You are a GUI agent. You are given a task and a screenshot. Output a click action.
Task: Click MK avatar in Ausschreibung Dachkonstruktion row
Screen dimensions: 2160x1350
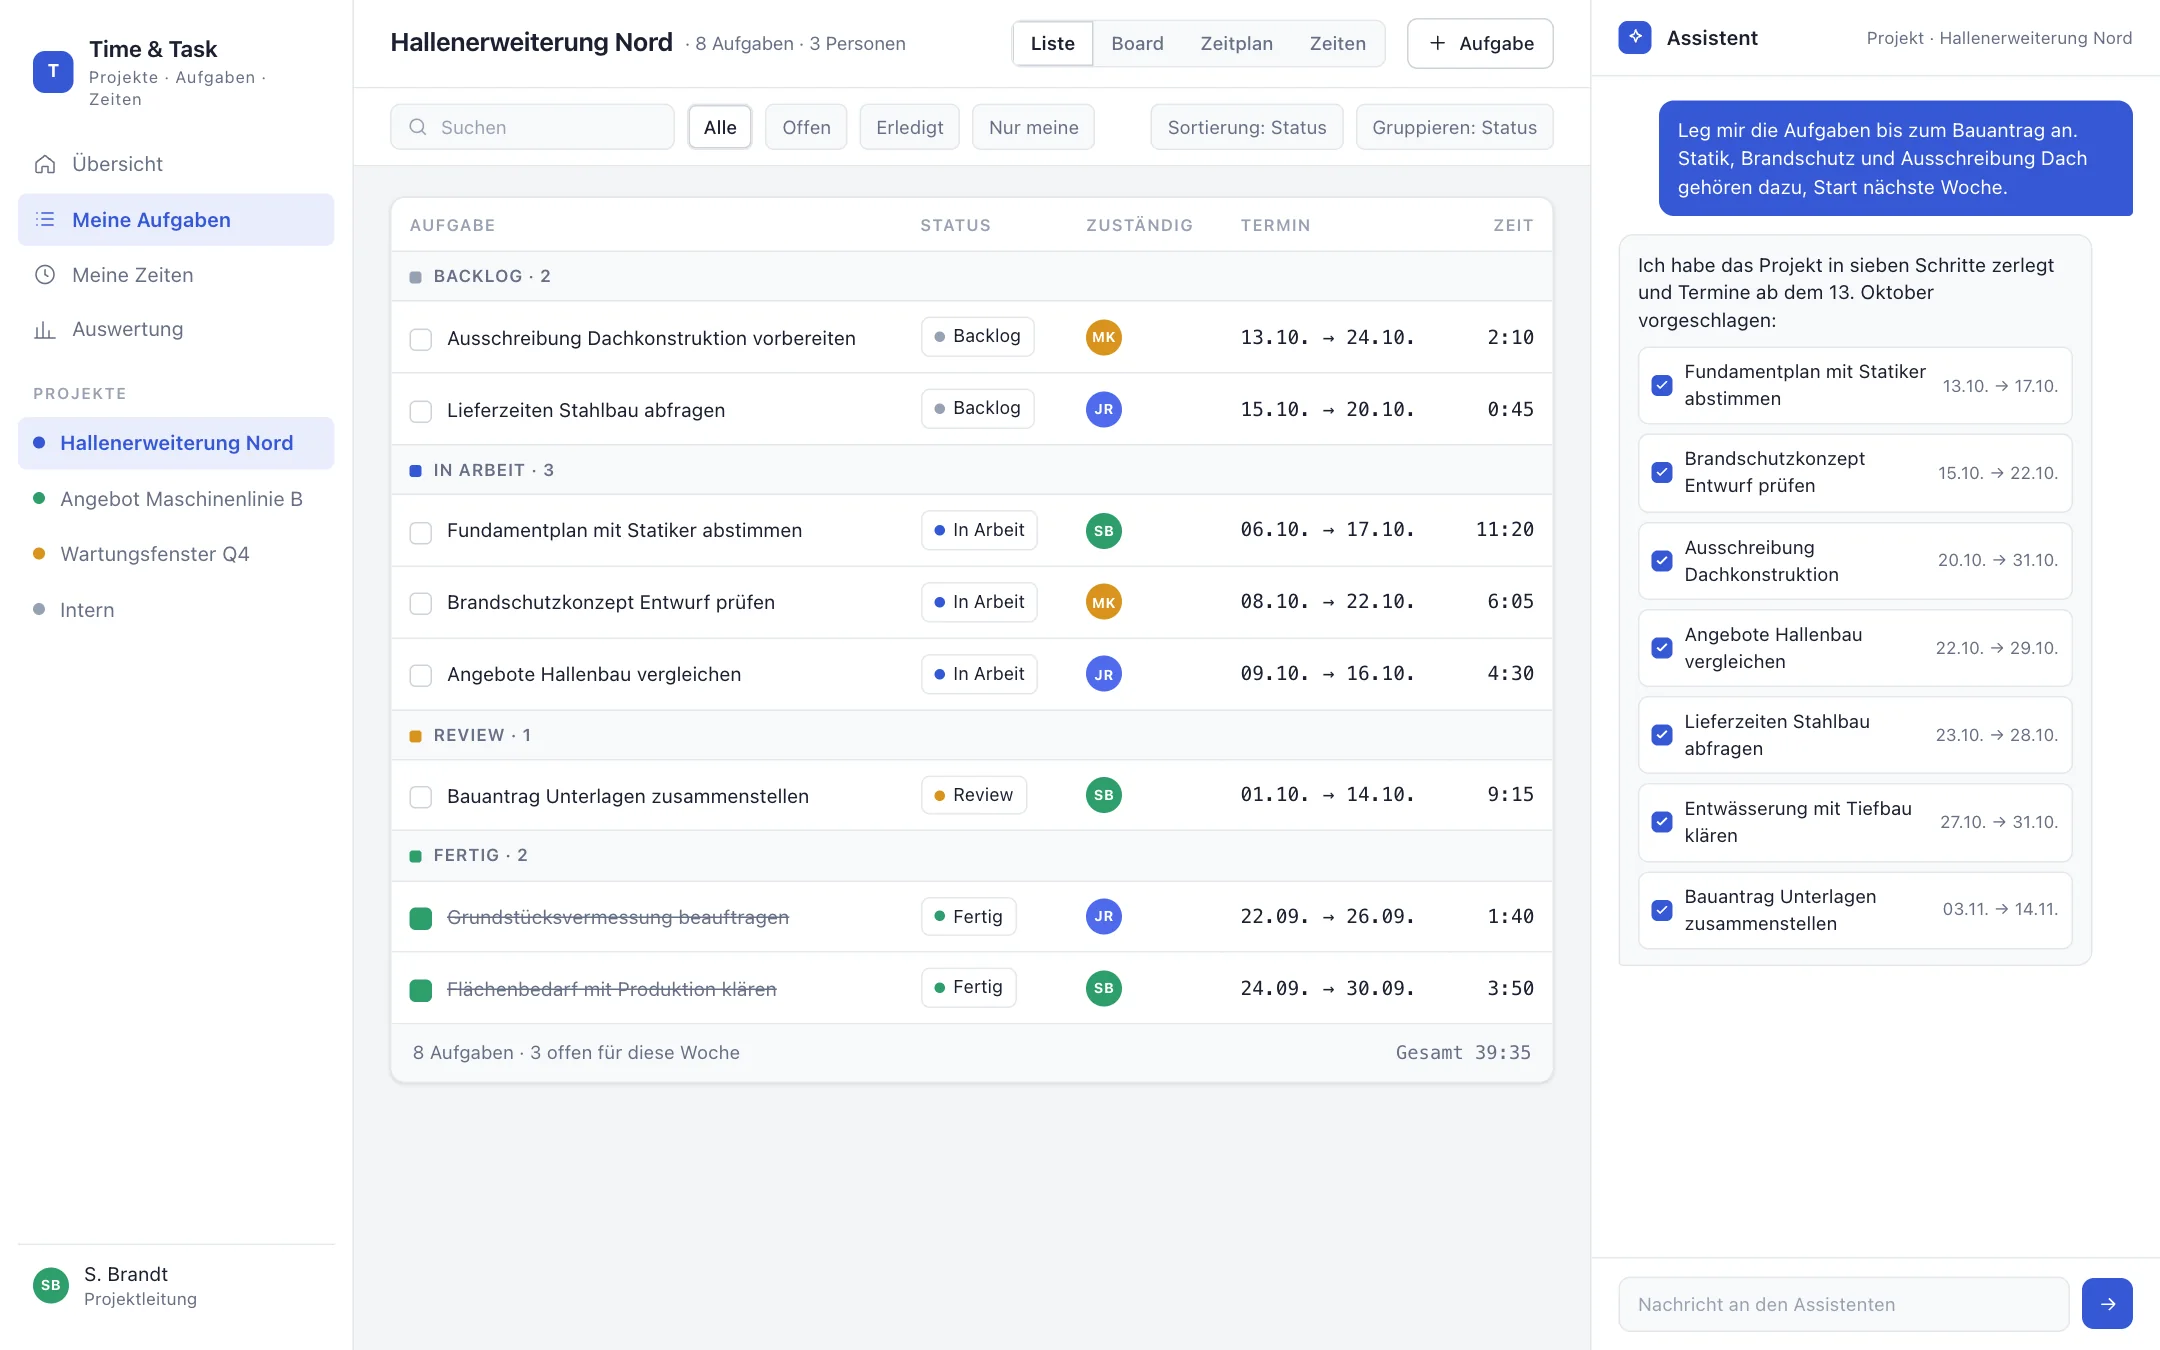point(1104,337)
